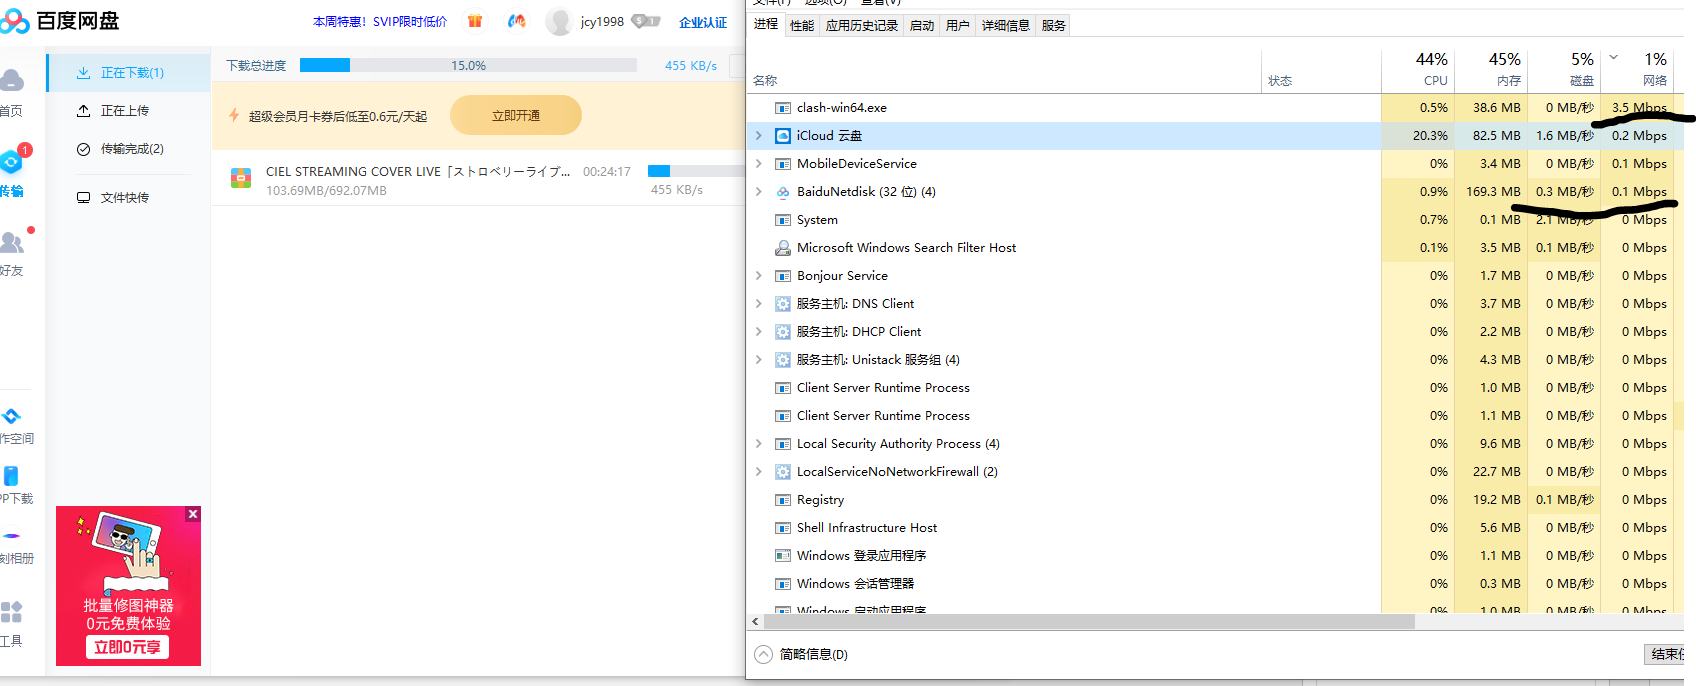Click the monitor icon for 文件快传
Viewport: 1696px width, 686px height.
(84, 198)
